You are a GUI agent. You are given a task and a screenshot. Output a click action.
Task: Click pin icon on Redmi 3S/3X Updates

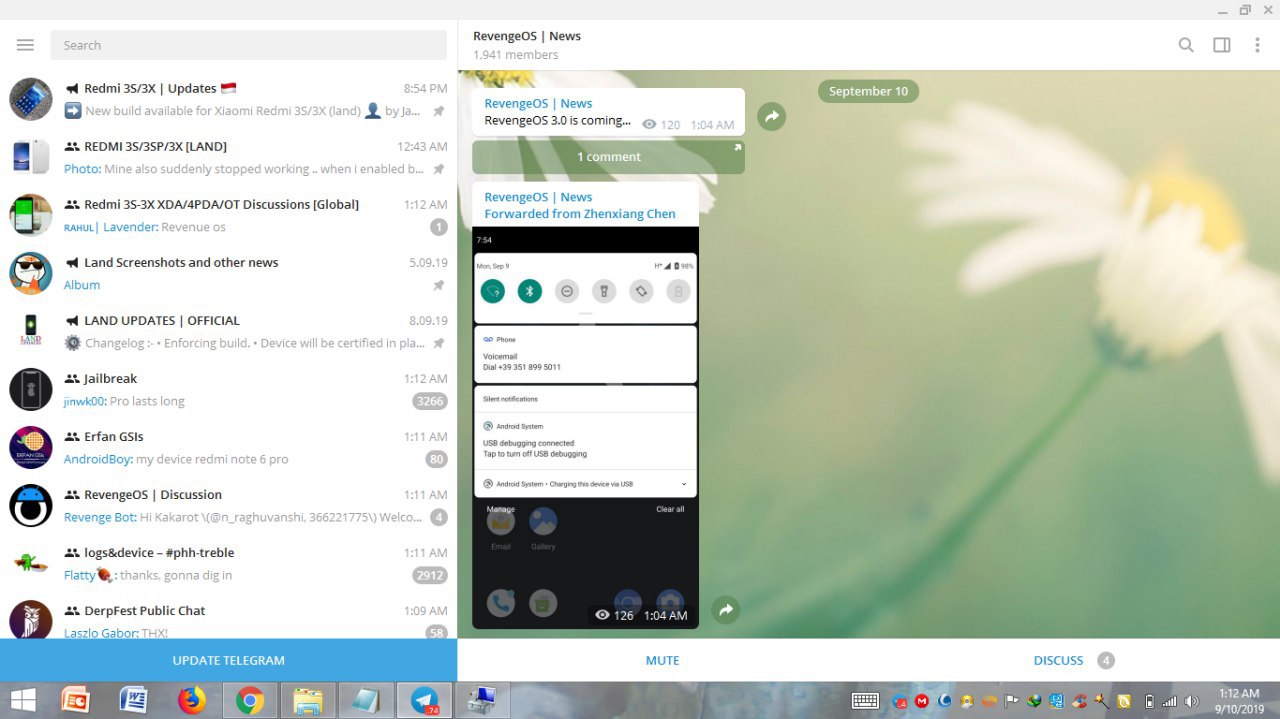pos(438,111)
